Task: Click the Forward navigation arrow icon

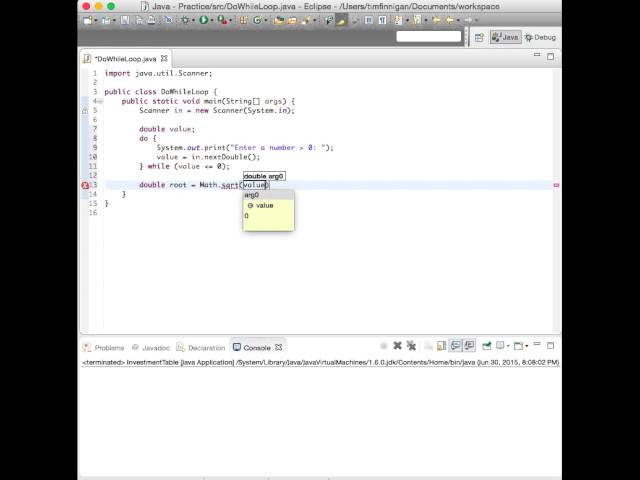Action: point(468,20)
